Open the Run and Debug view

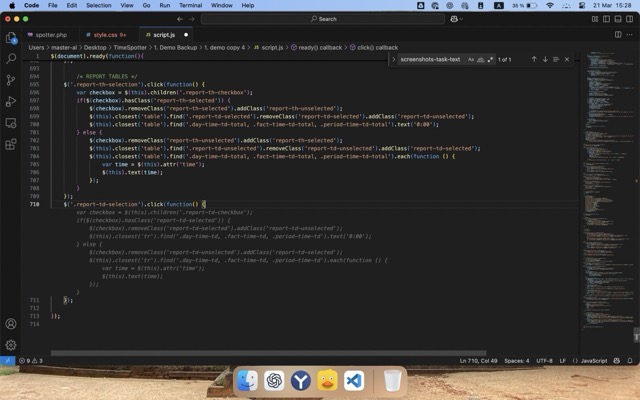(11, 101)
